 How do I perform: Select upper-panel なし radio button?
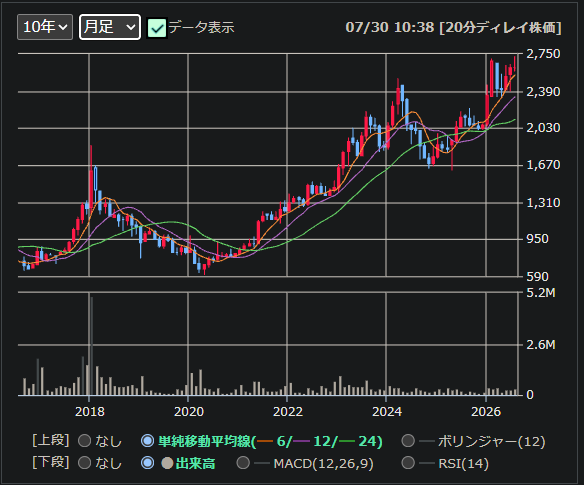coord(85,441)
